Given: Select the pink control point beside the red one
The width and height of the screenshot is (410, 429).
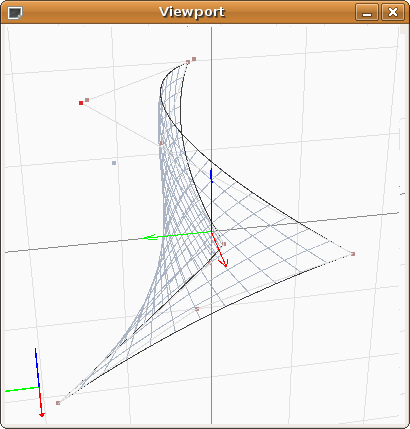Looking at the screenshot, I should click(x=87, y=100).
